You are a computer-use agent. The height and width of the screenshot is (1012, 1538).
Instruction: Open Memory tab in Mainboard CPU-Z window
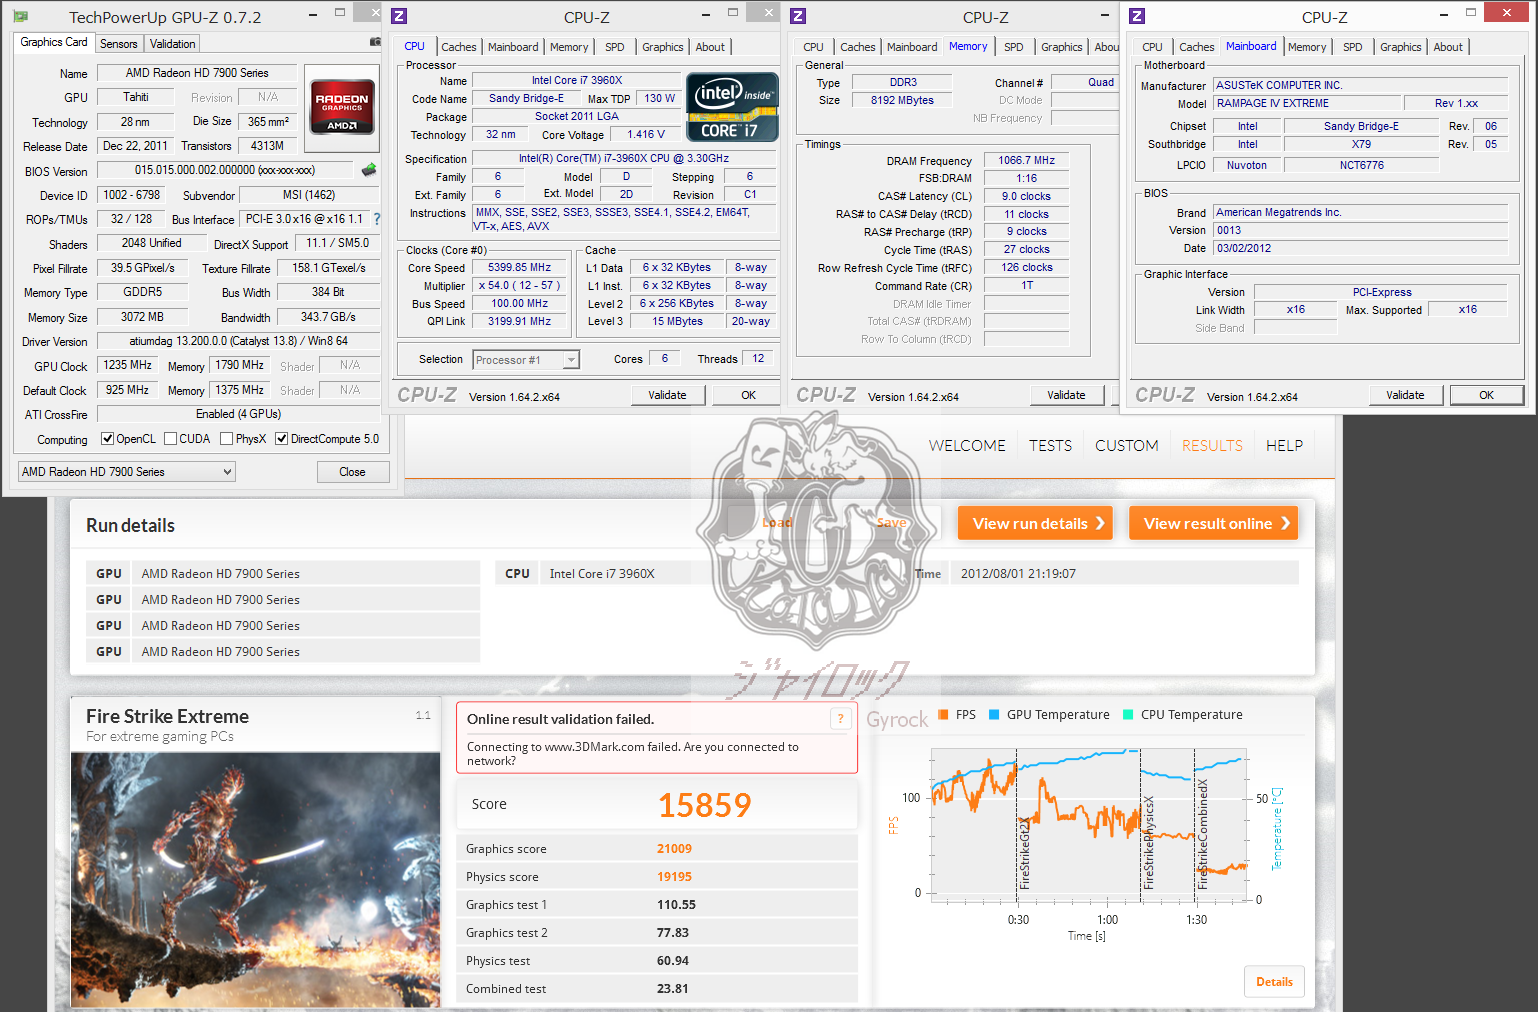tap(1306, 47)
